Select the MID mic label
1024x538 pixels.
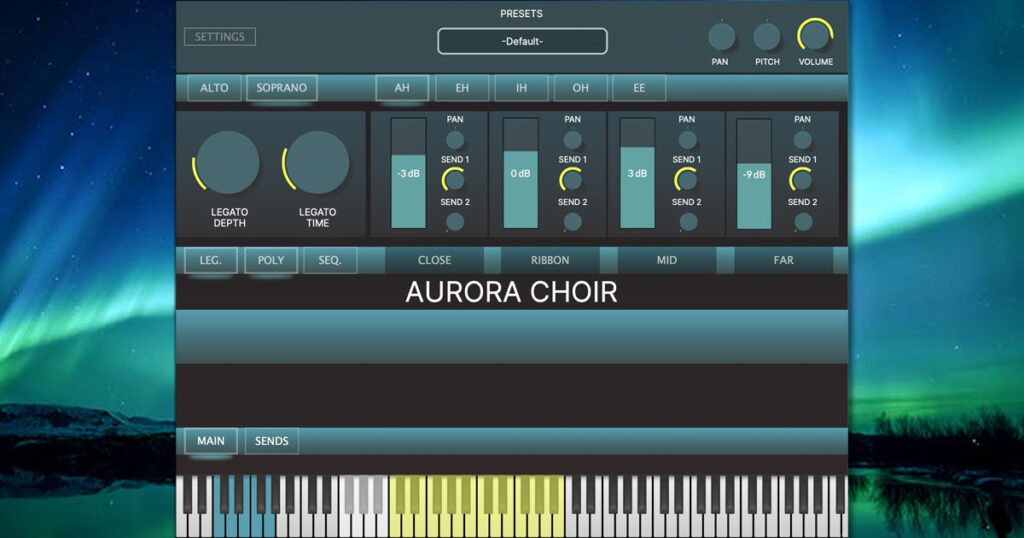click(x=666, y=260)
